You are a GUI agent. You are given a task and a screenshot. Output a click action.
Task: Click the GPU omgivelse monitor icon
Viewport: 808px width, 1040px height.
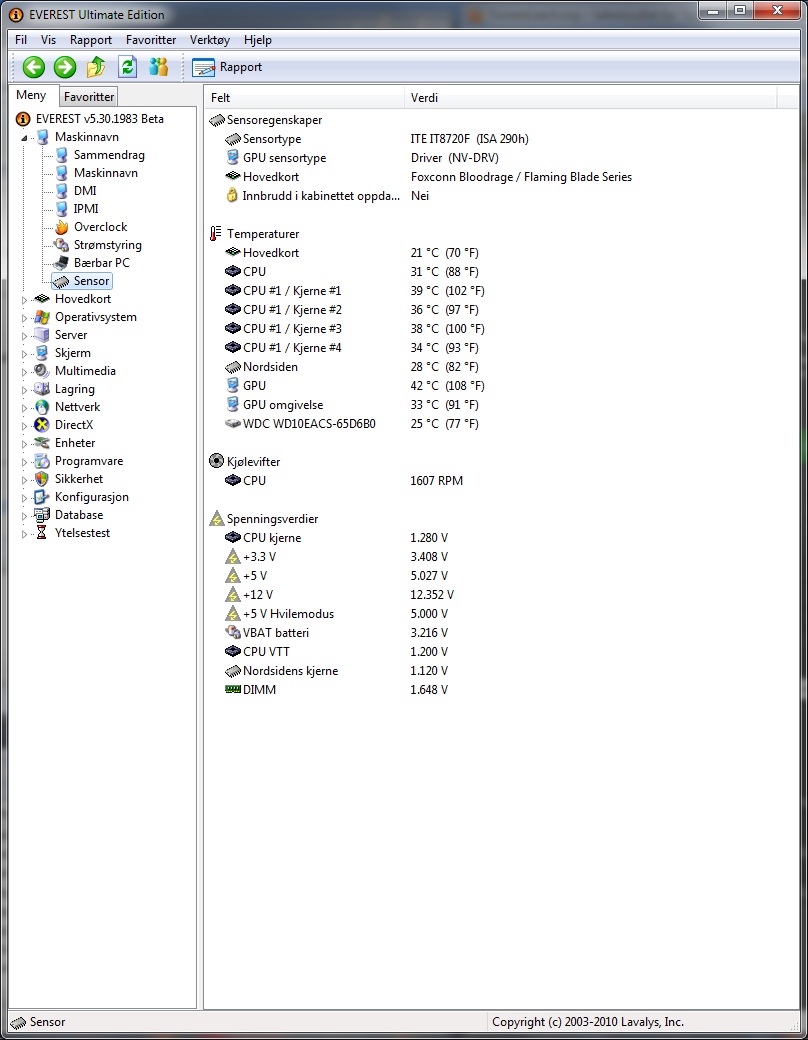click(x=233, y=404)
